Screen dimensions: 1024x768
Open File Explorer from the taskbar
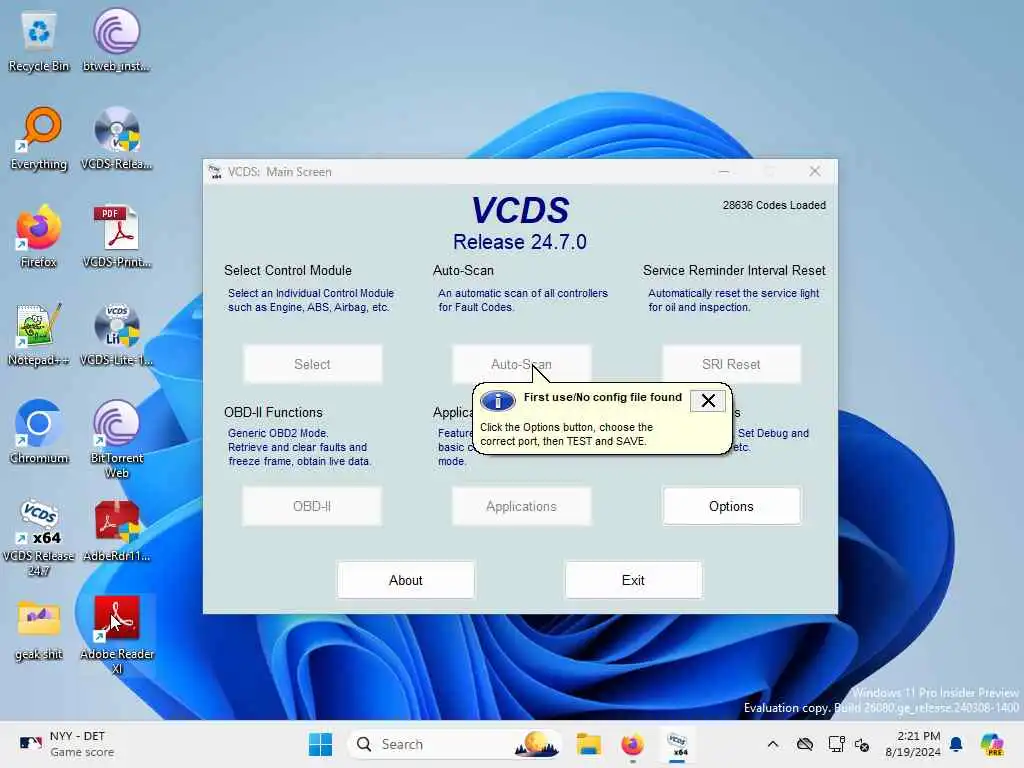(588, 744)
